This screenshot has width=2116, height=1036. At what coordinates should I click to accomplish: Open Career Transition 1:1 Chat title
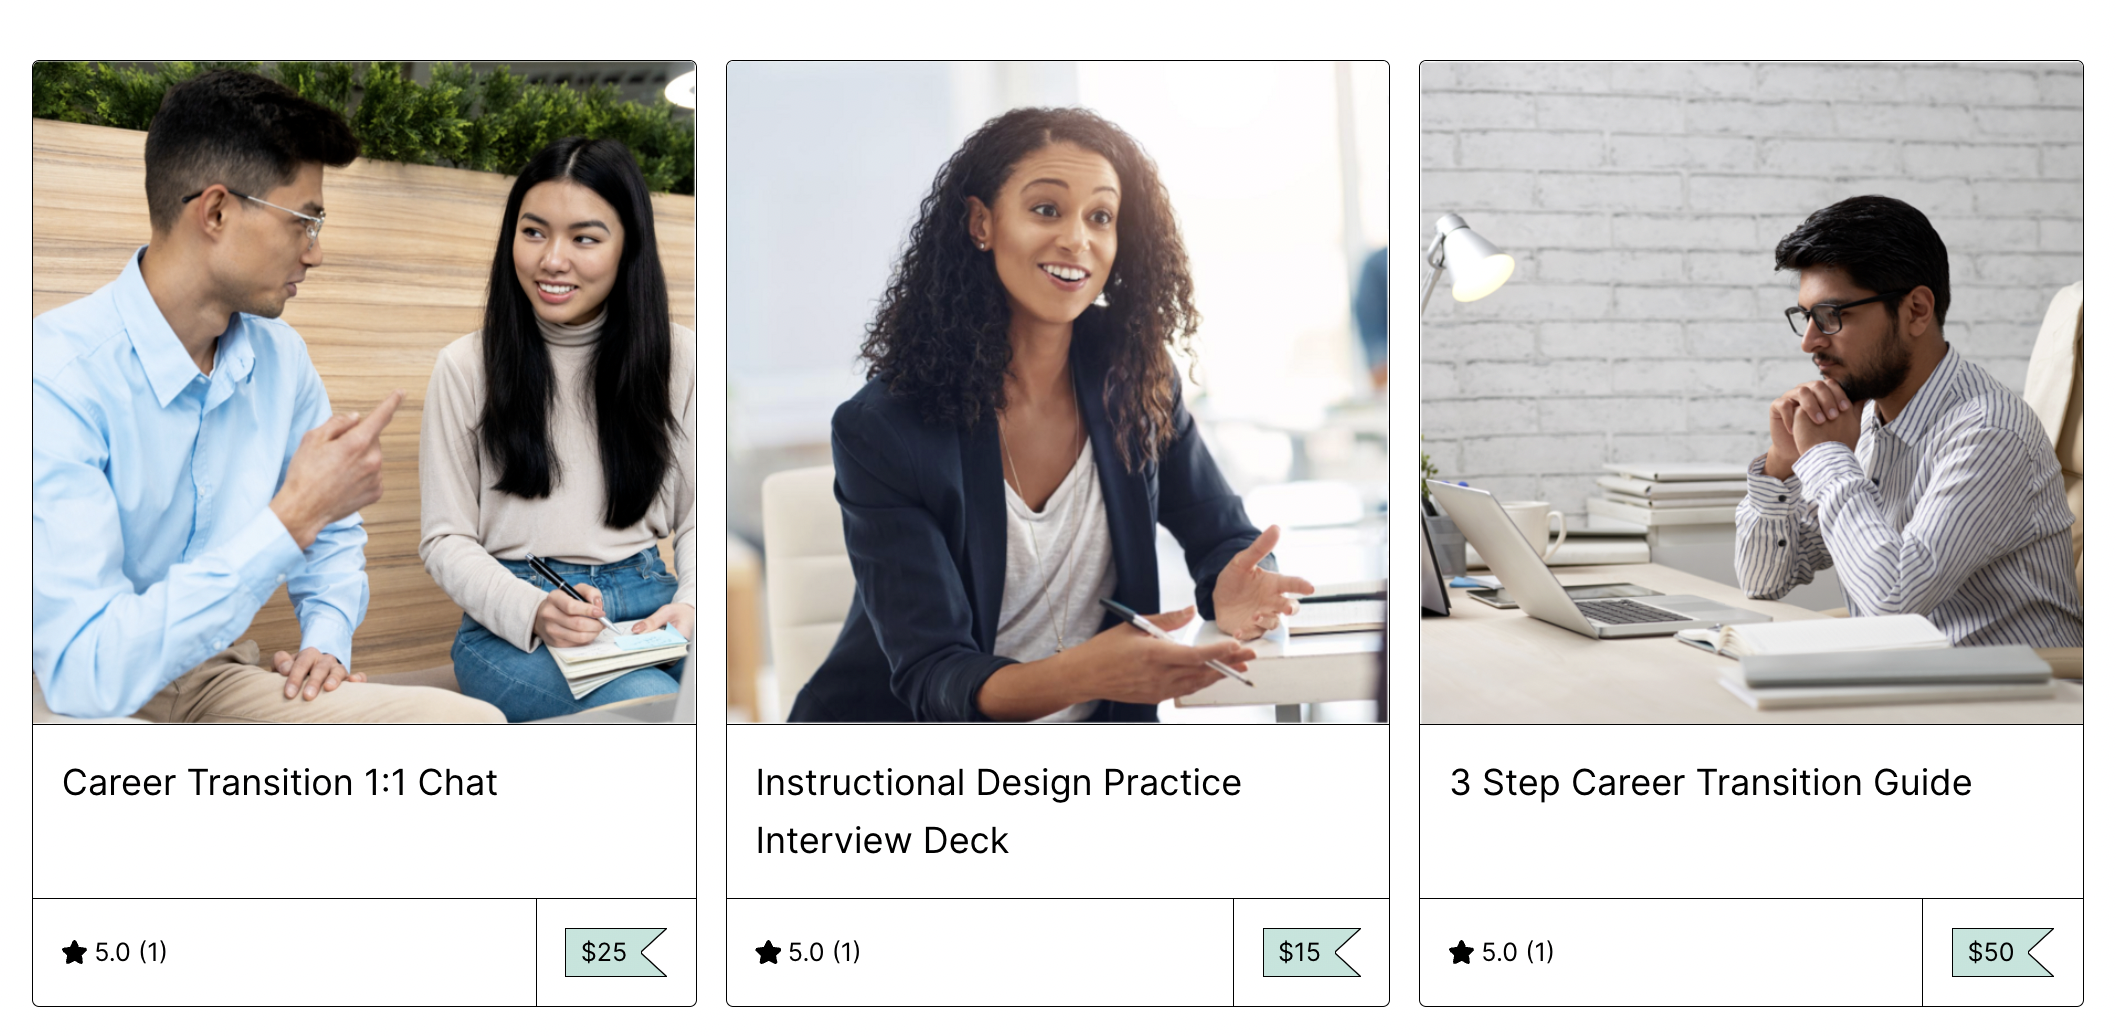click(280, 783)
